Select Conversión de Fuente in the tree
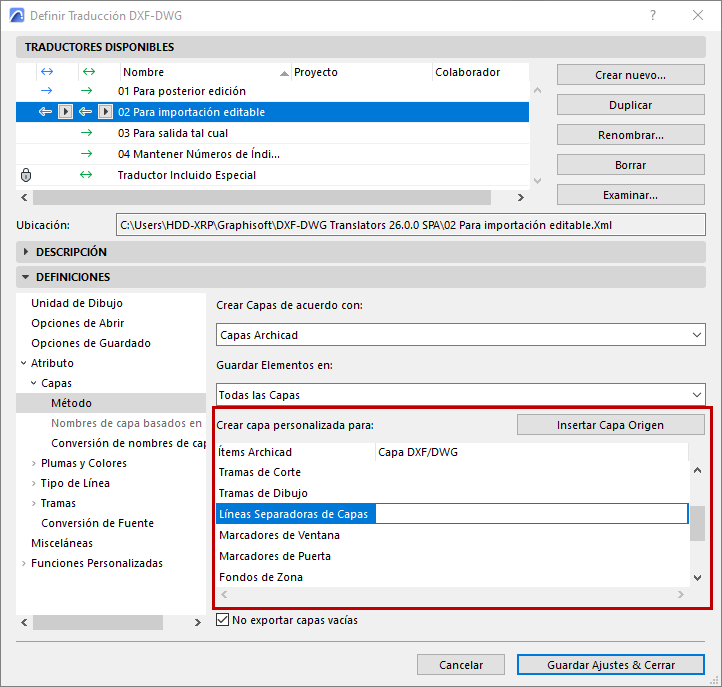 click(97, 523)
